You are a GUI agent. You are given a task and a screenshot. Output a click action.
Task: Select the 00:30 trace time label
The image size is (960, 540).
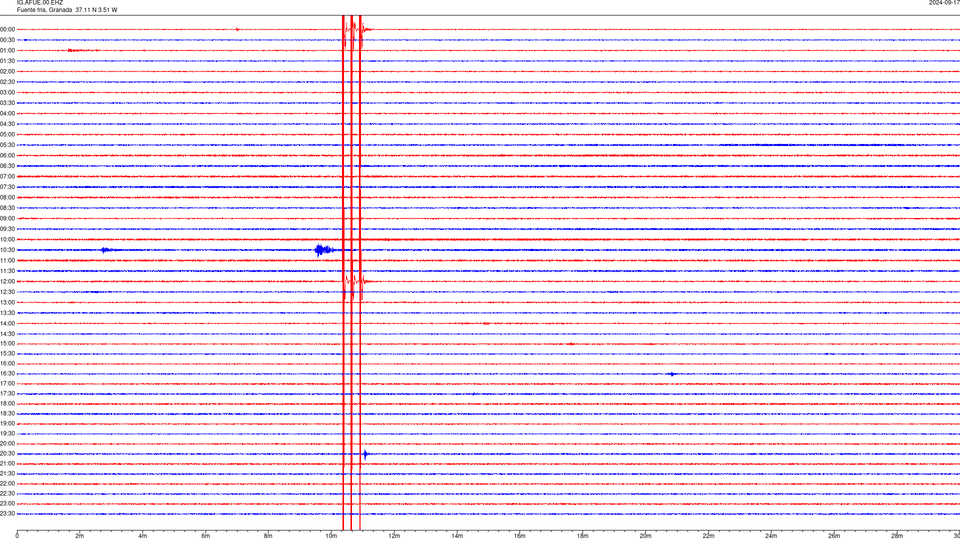coord(8,40)
